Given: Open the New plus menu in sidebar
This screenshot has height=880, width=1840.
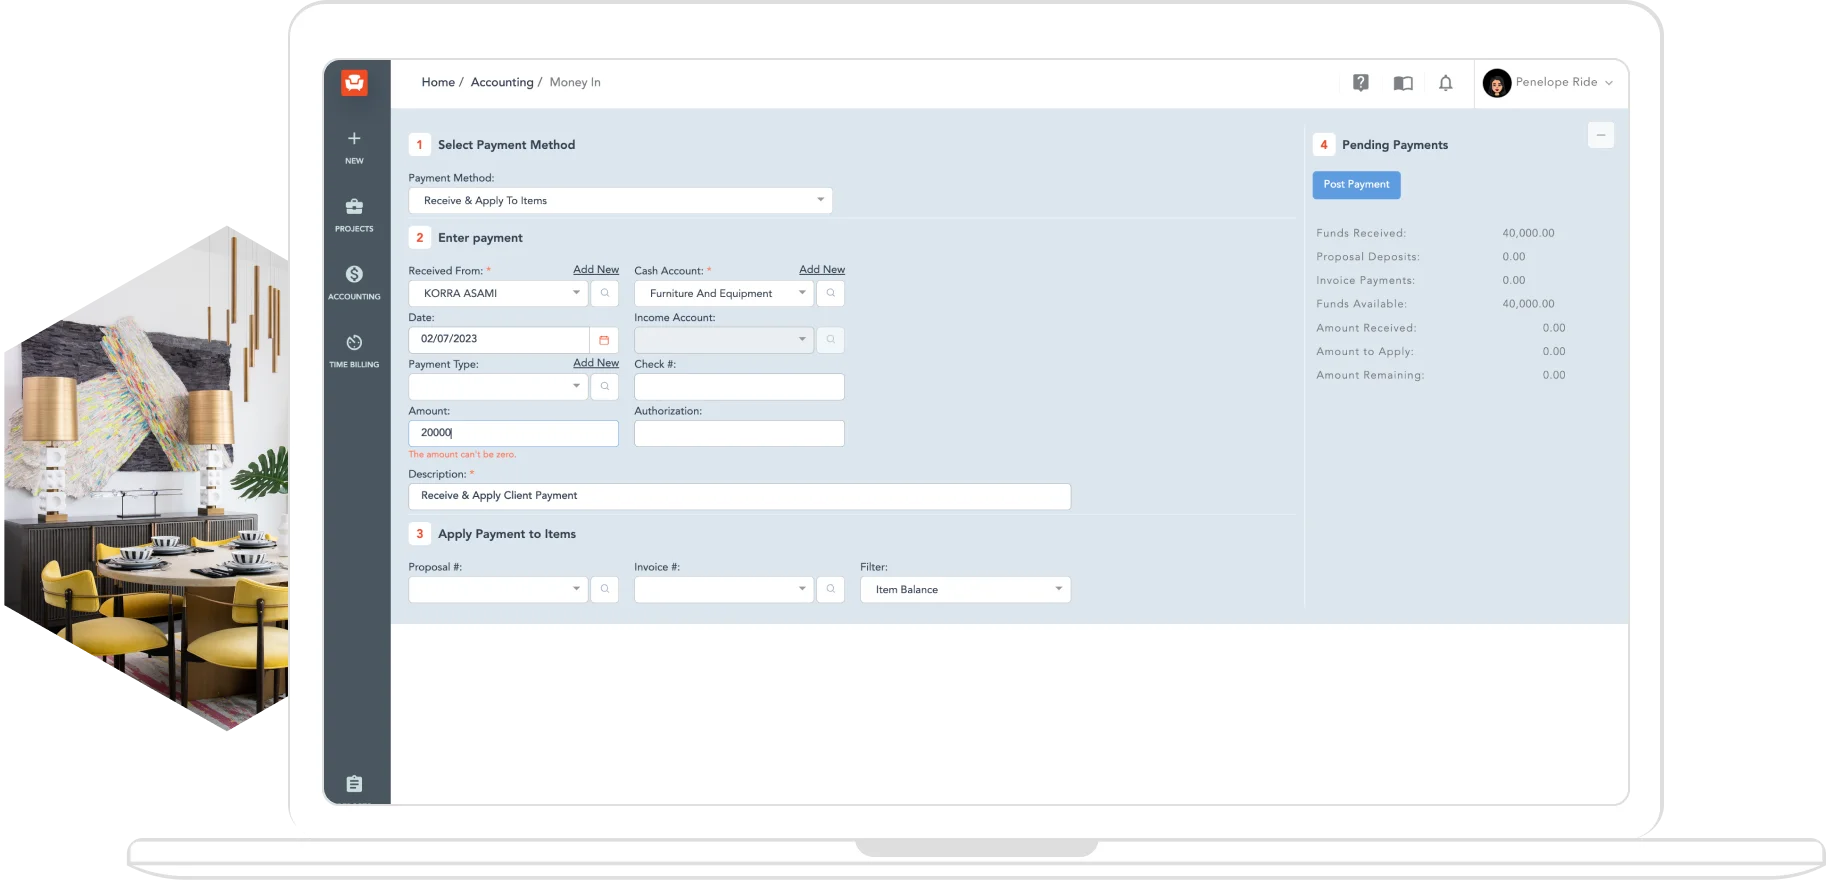Looking at the screenshot, I should 354,146.
